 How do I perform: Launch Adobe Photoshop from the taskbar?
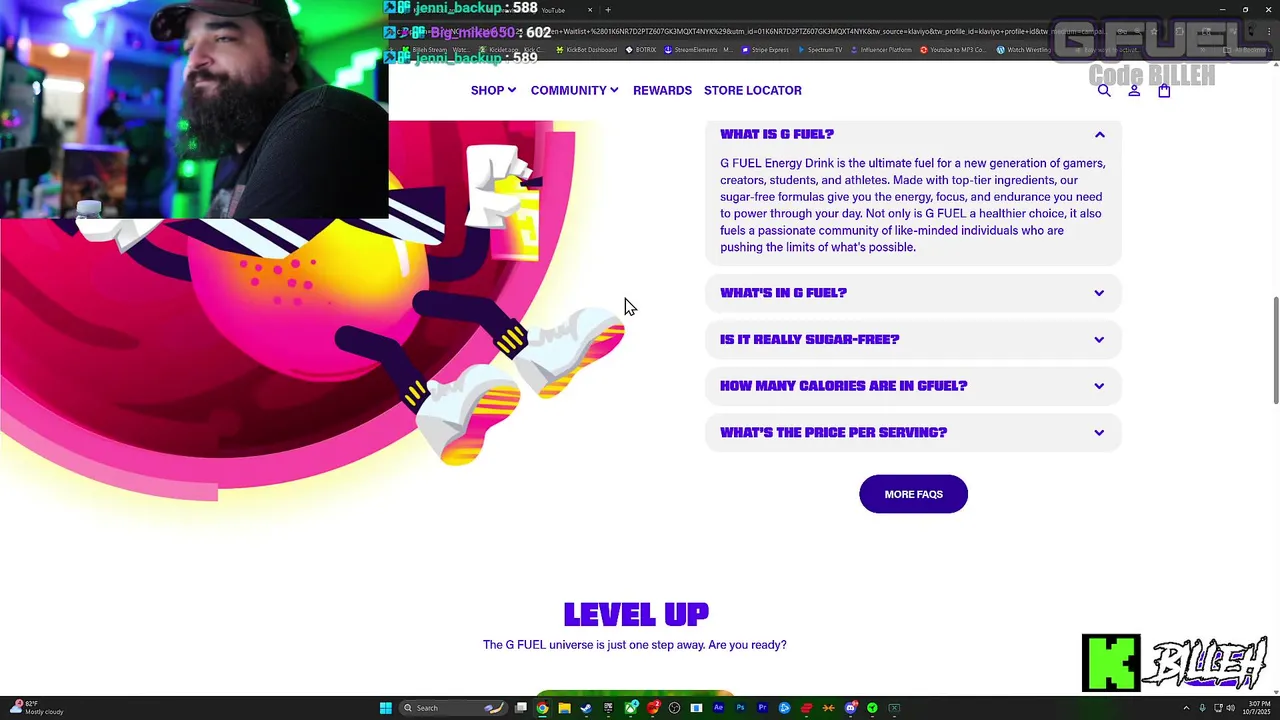click(x=740, y=708)
